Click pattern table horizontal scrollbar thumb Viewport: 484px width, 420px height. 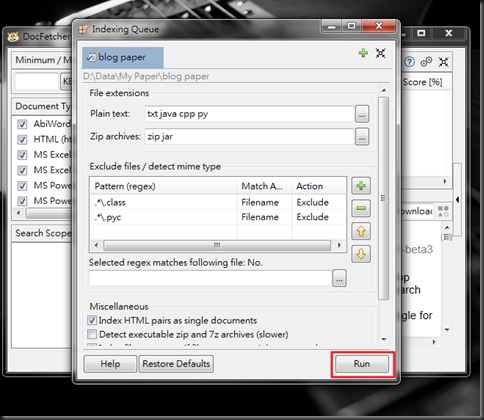pyautogui.click(x=217, y=245)
